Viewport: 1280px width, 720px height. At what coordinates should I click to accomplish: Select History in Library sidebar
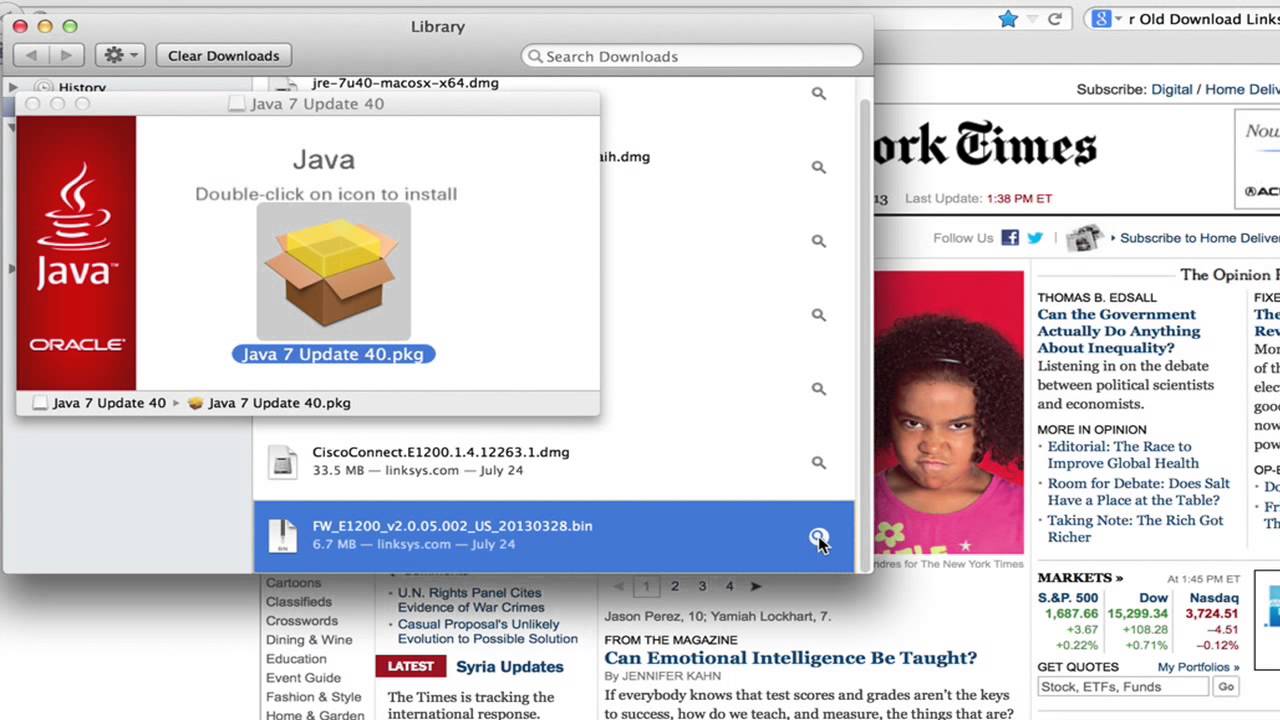(82, 88)
